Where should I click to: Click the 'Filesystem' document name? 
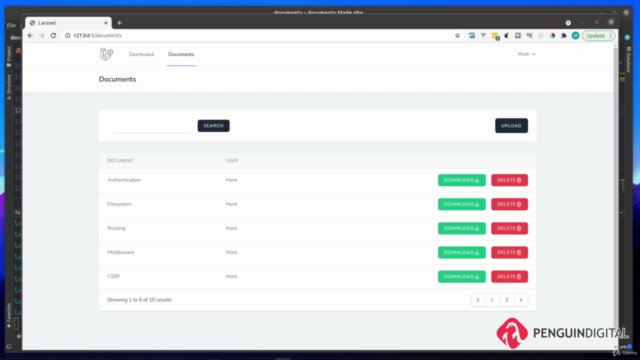(120, 204)
